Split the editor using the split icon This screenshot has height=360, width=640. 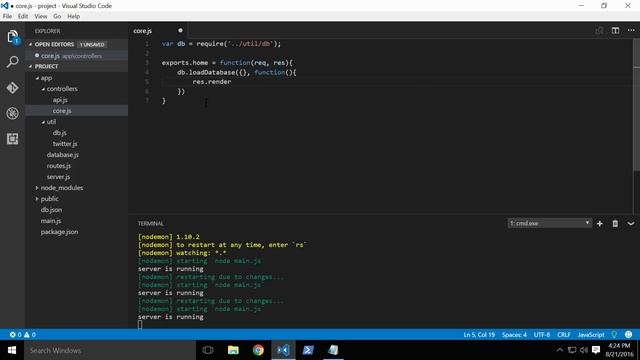(x=615, y=31)
